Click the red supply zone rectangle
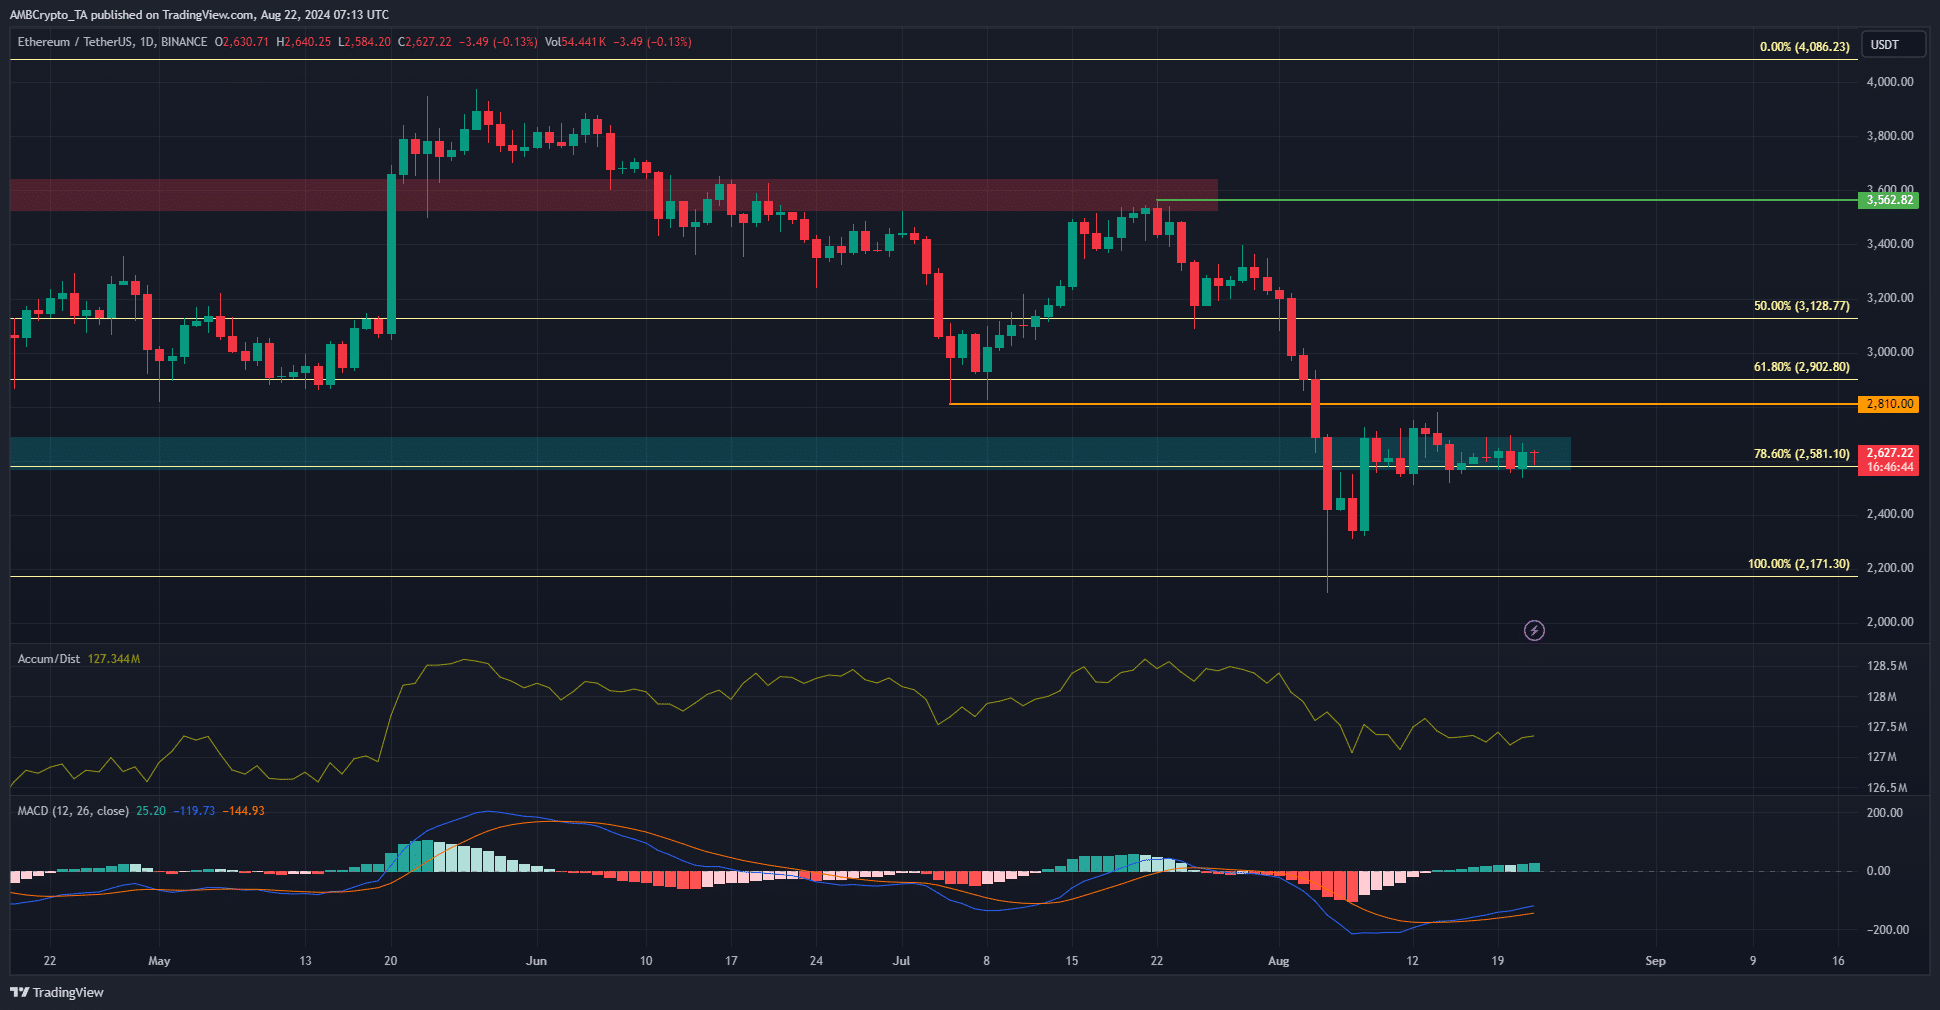 coord(614,195)
